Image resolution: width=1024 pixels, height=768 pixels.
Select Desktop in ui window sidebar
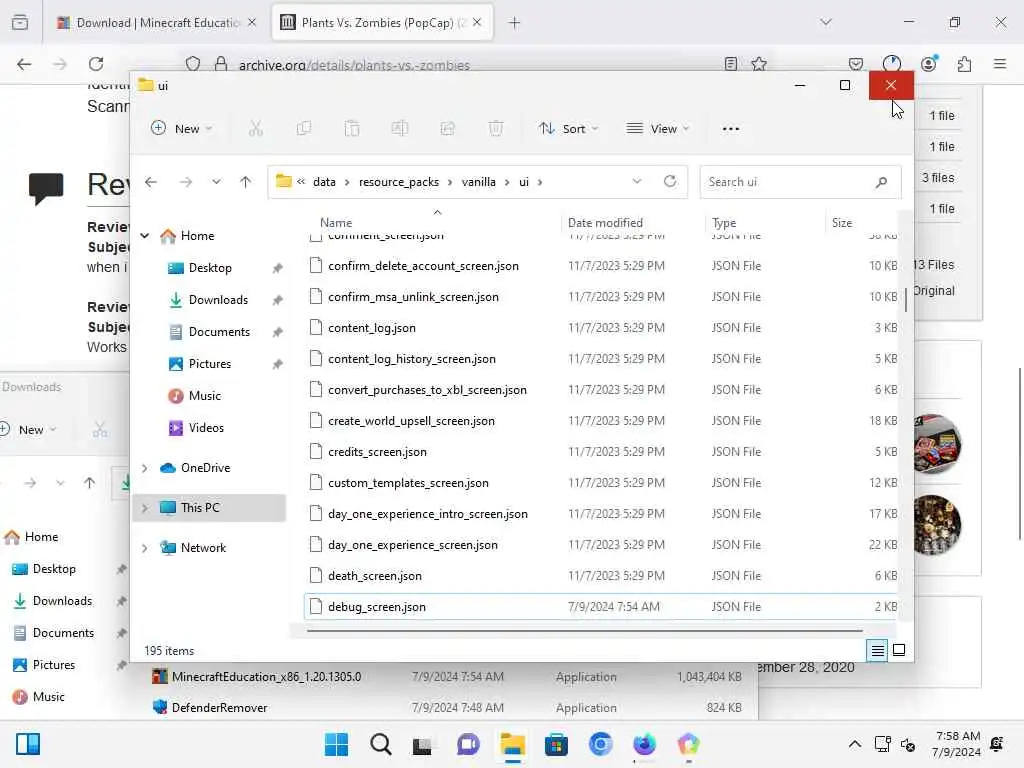[210, 268]
